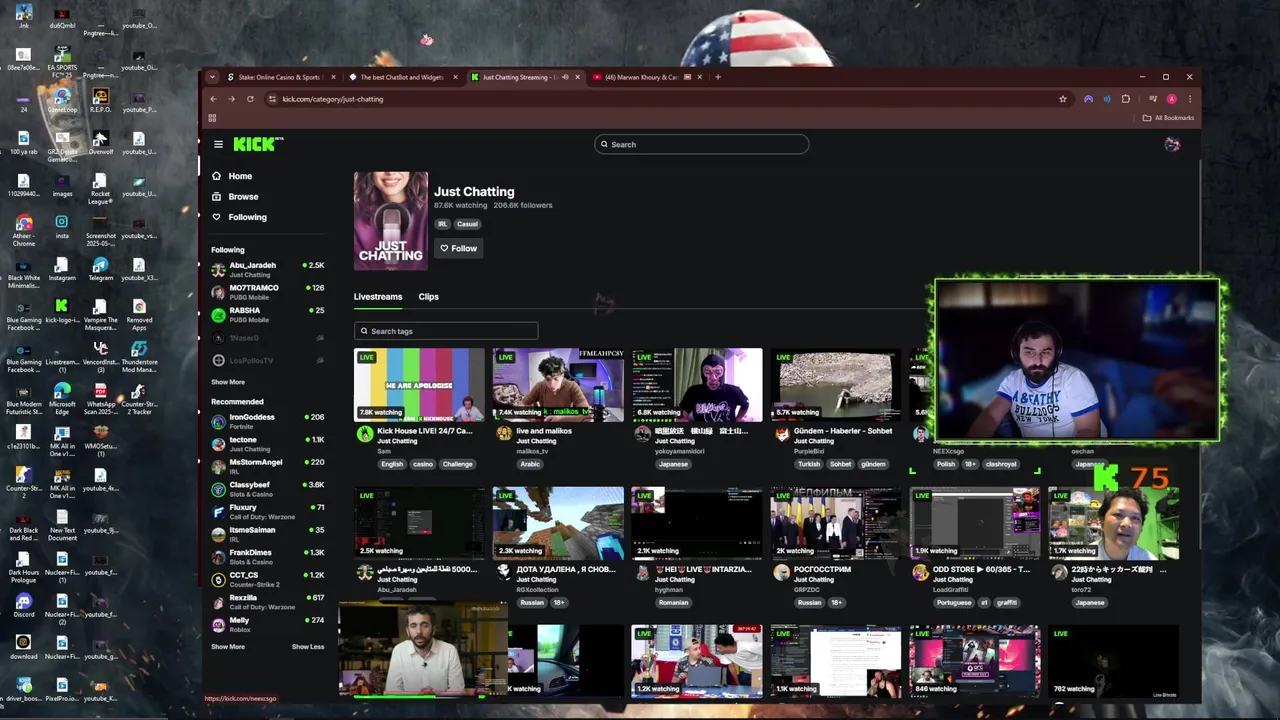
Task: Switch to the Livestreams tab
Action: (x=378, y=297)
